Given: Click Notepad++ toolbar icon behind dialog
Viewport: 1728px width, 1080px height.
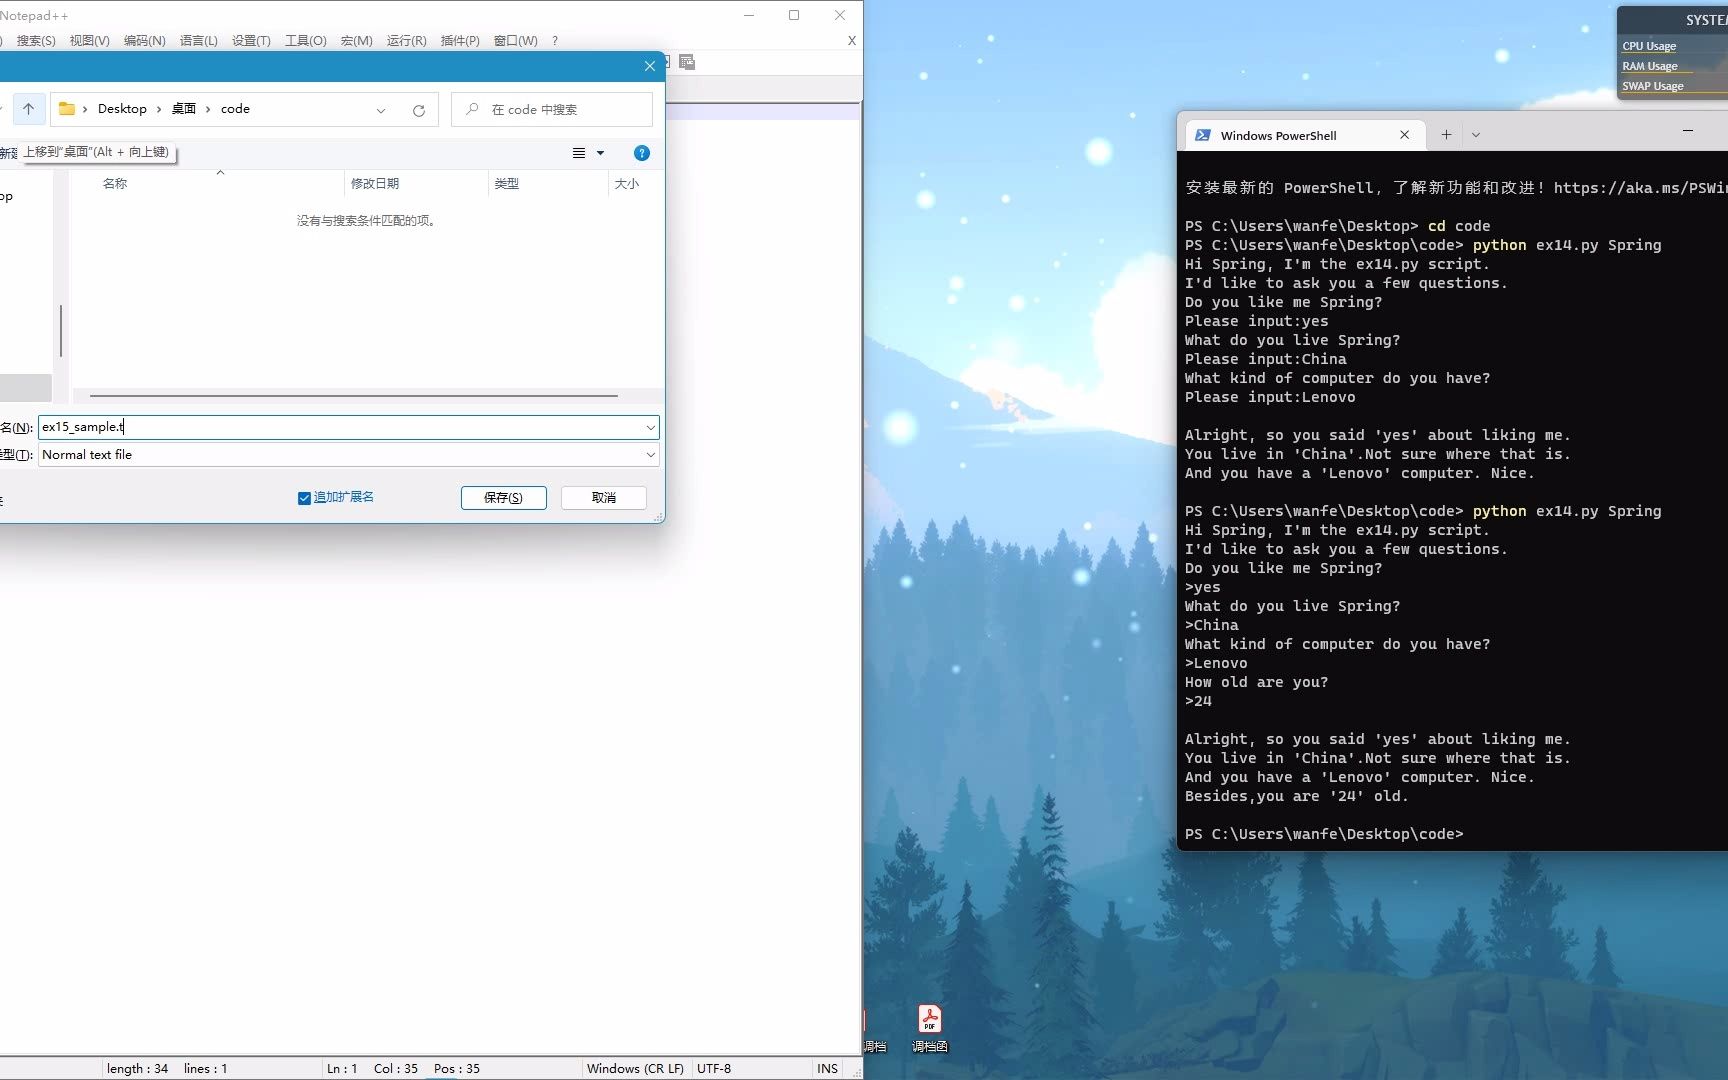Looking at the screenshot, I should coord(687,62).
